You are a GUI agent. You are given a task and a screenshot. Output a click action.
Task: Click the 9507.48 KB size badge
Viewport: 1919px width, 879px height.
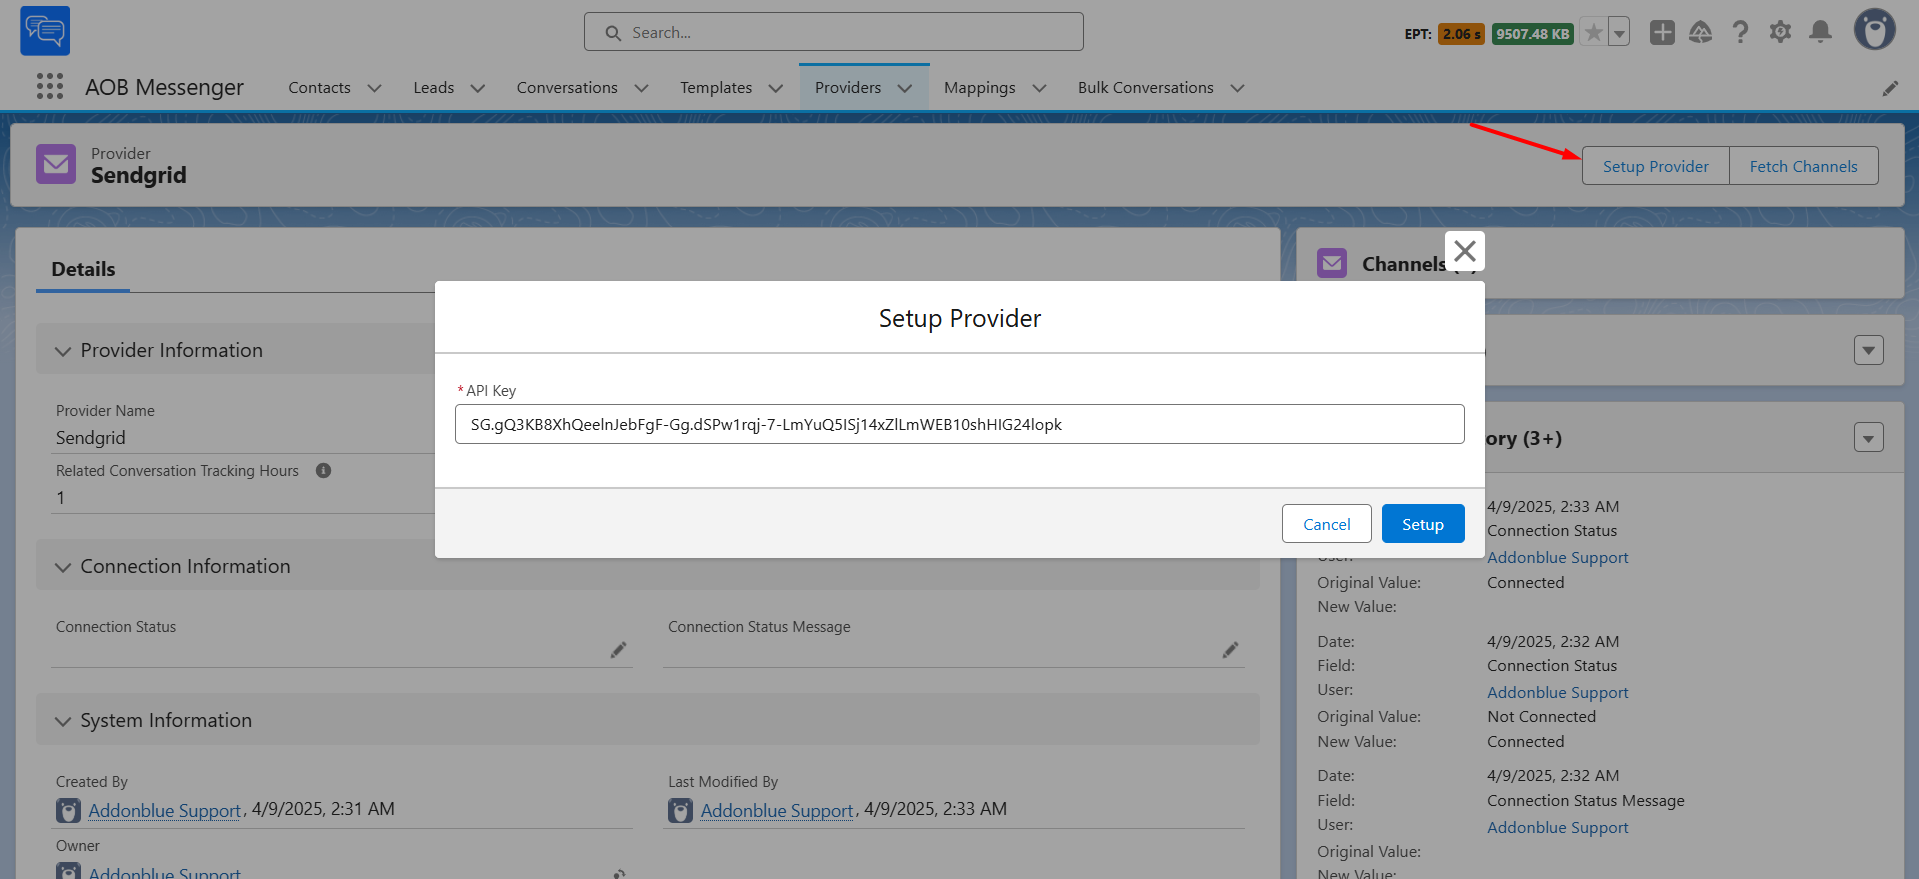click(1533, 34)
